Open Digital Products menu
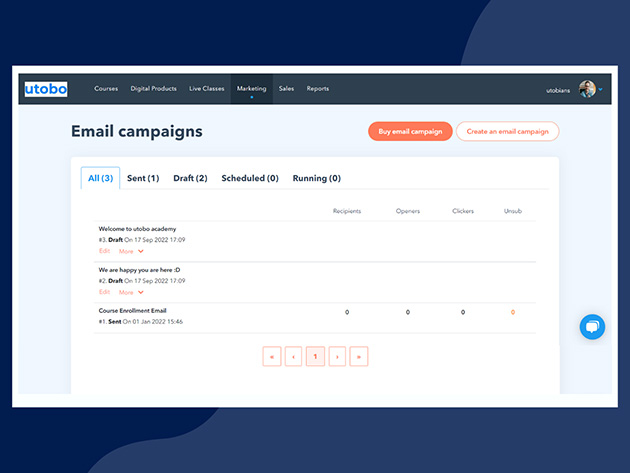 (153, 88)
